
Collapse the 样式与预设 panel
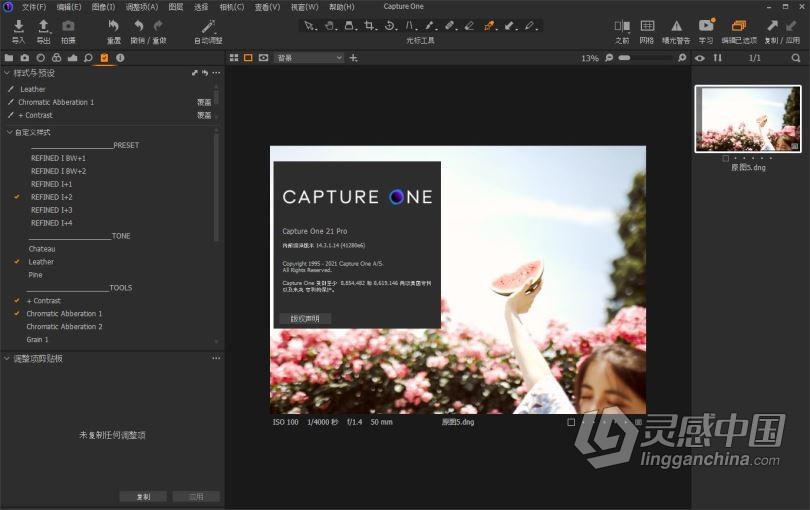[7, 73]
